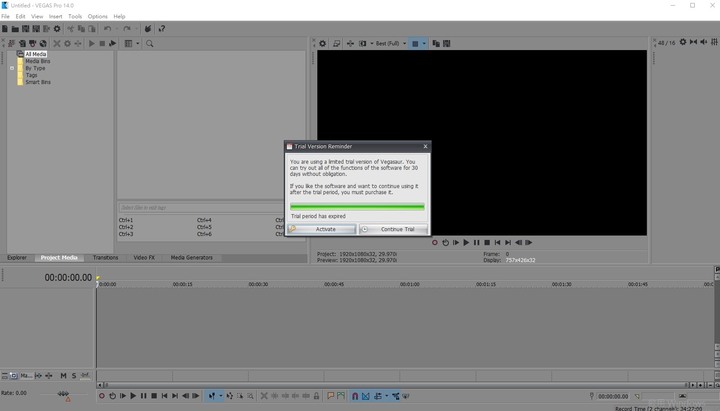Viewport: 720px width, 411px height.
Task: Click the 00:01:00 mark on timeline ruler
Action: (x=409, y=284)
